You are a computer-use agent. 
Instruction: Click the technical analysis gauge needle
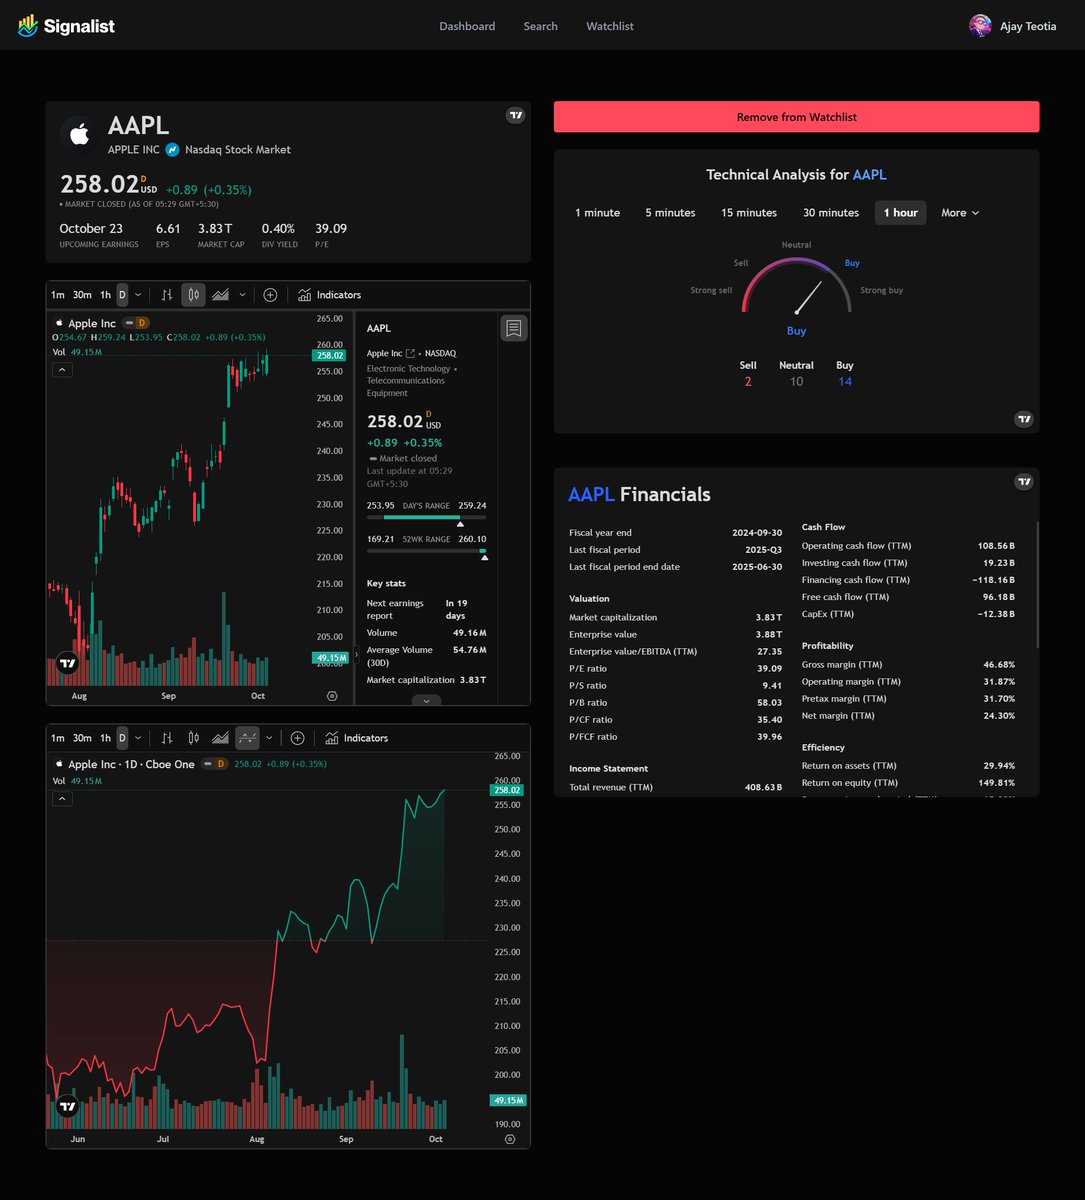click(x=808, y=297)
